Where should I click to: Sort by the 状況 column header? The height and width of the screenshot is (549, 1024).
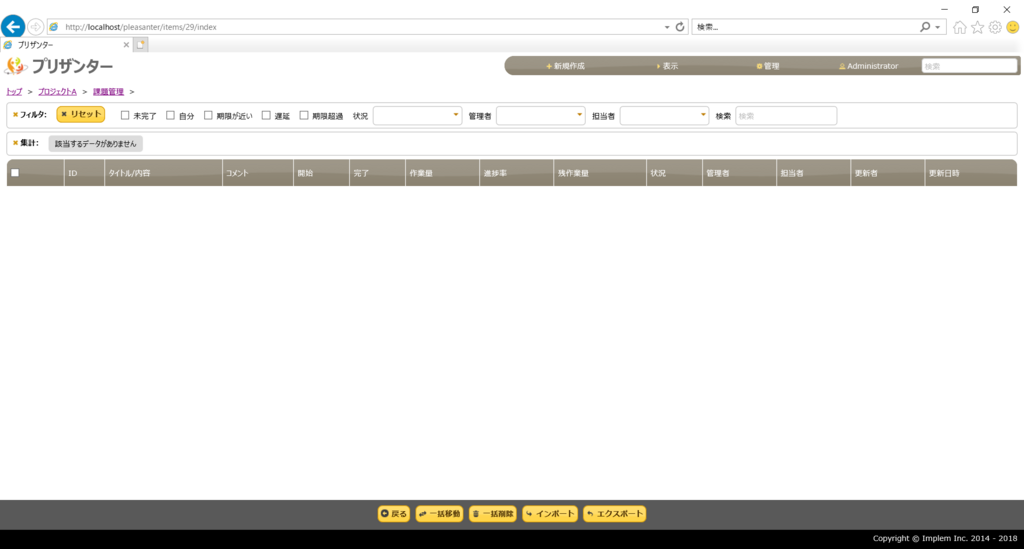675,173
